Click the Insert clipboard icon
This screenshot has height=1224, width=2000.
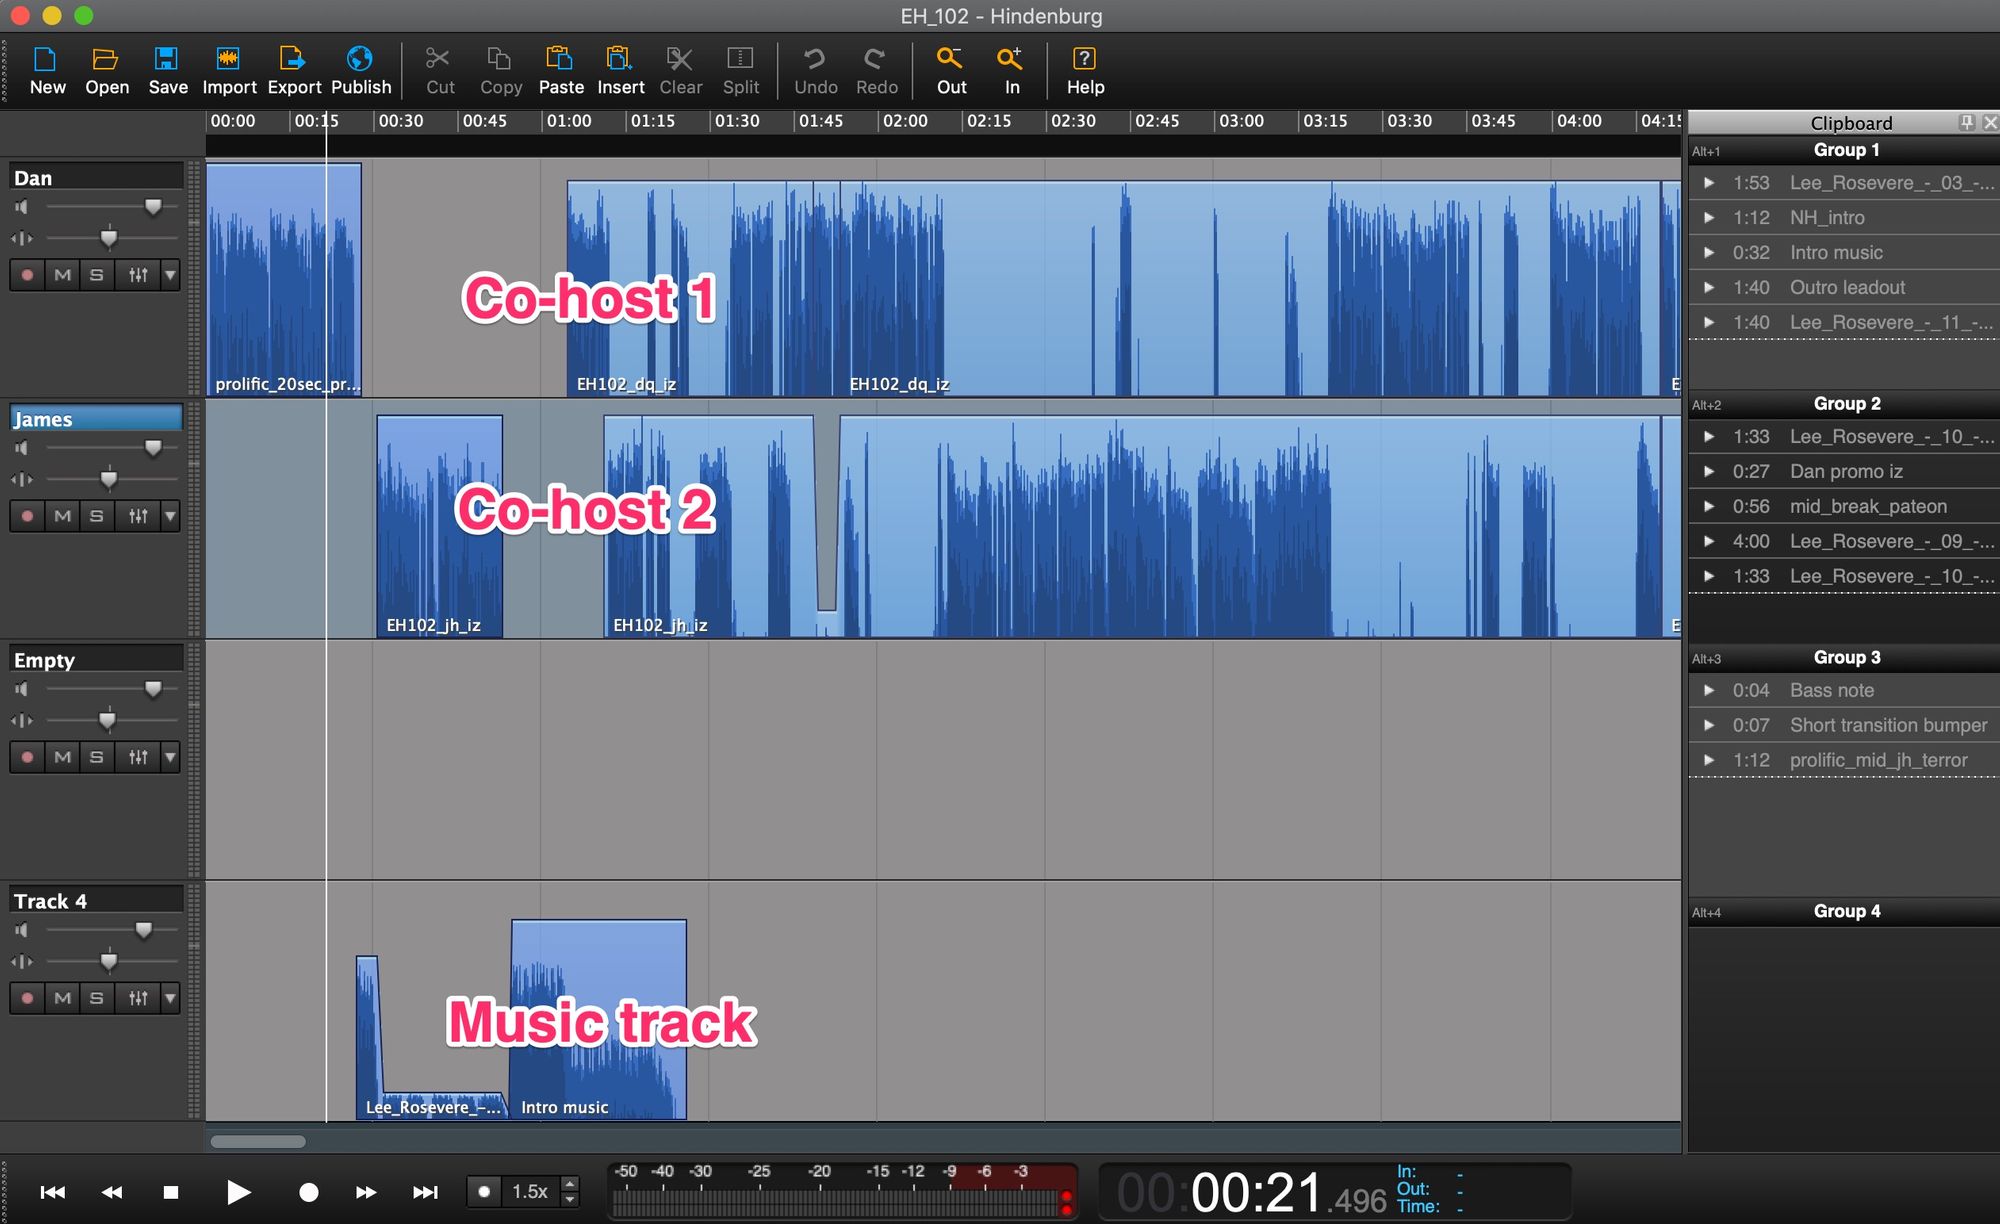(x=620, y=59)
